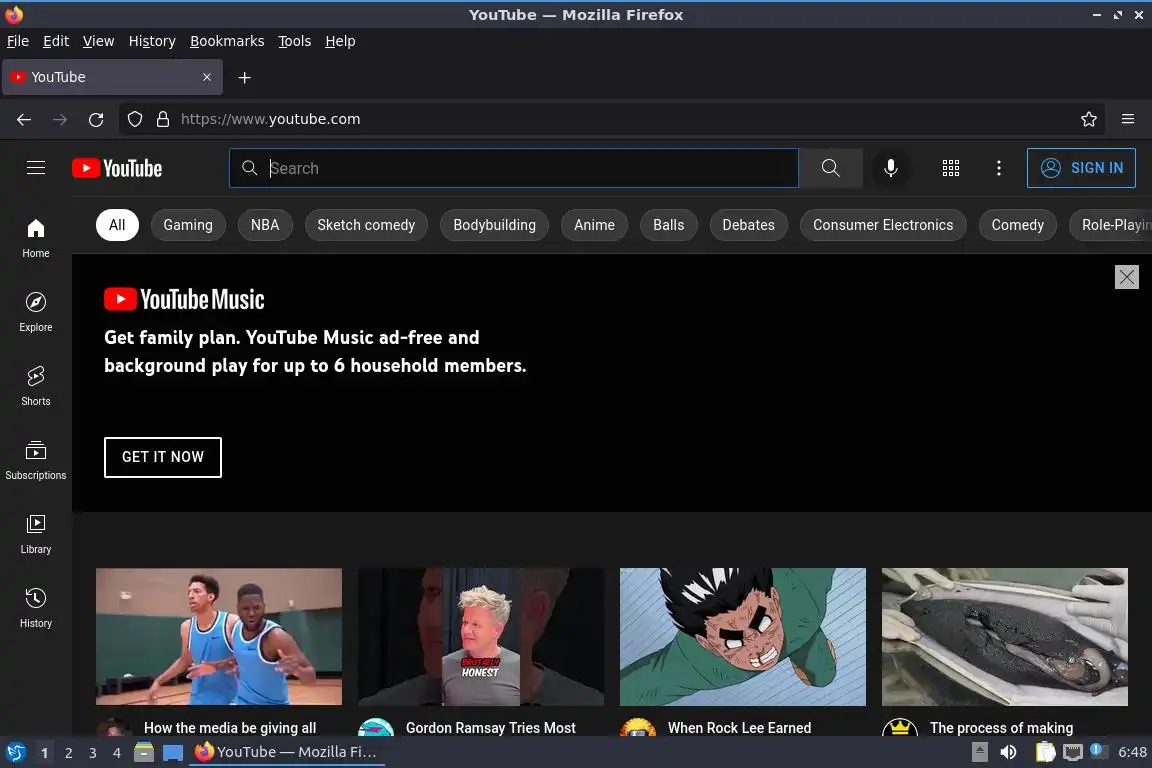This screenshot has height=768, width=1152.
Task: Click the YouTube Music logo in banner
Action: [184, 299]
